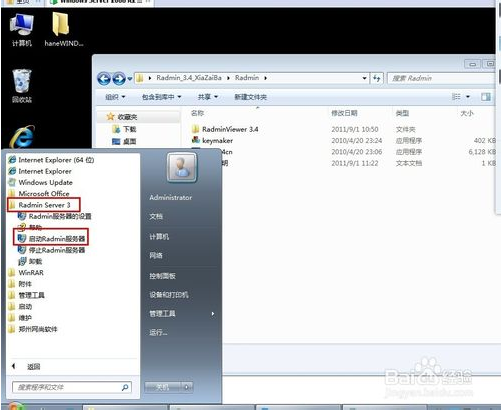The width and height of the screenshot is (501, 410).
Task: Open shutdown options arrow beside 关机
Action: (x=187, y=387)
